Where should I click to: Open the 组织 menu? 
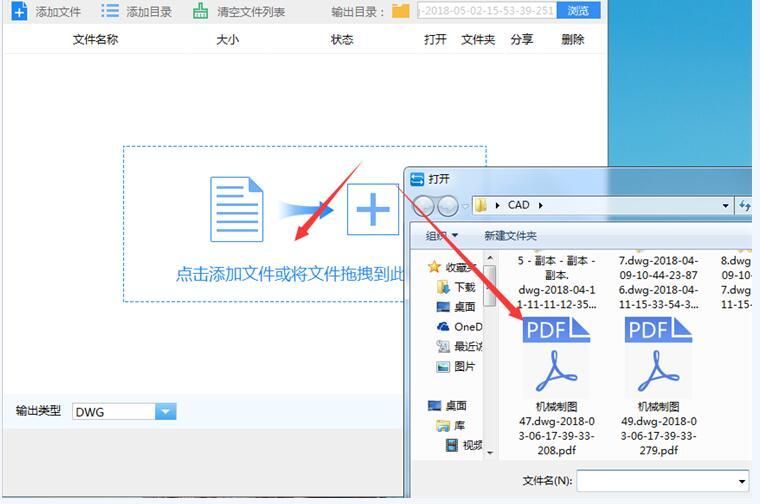tap(442, 236)
